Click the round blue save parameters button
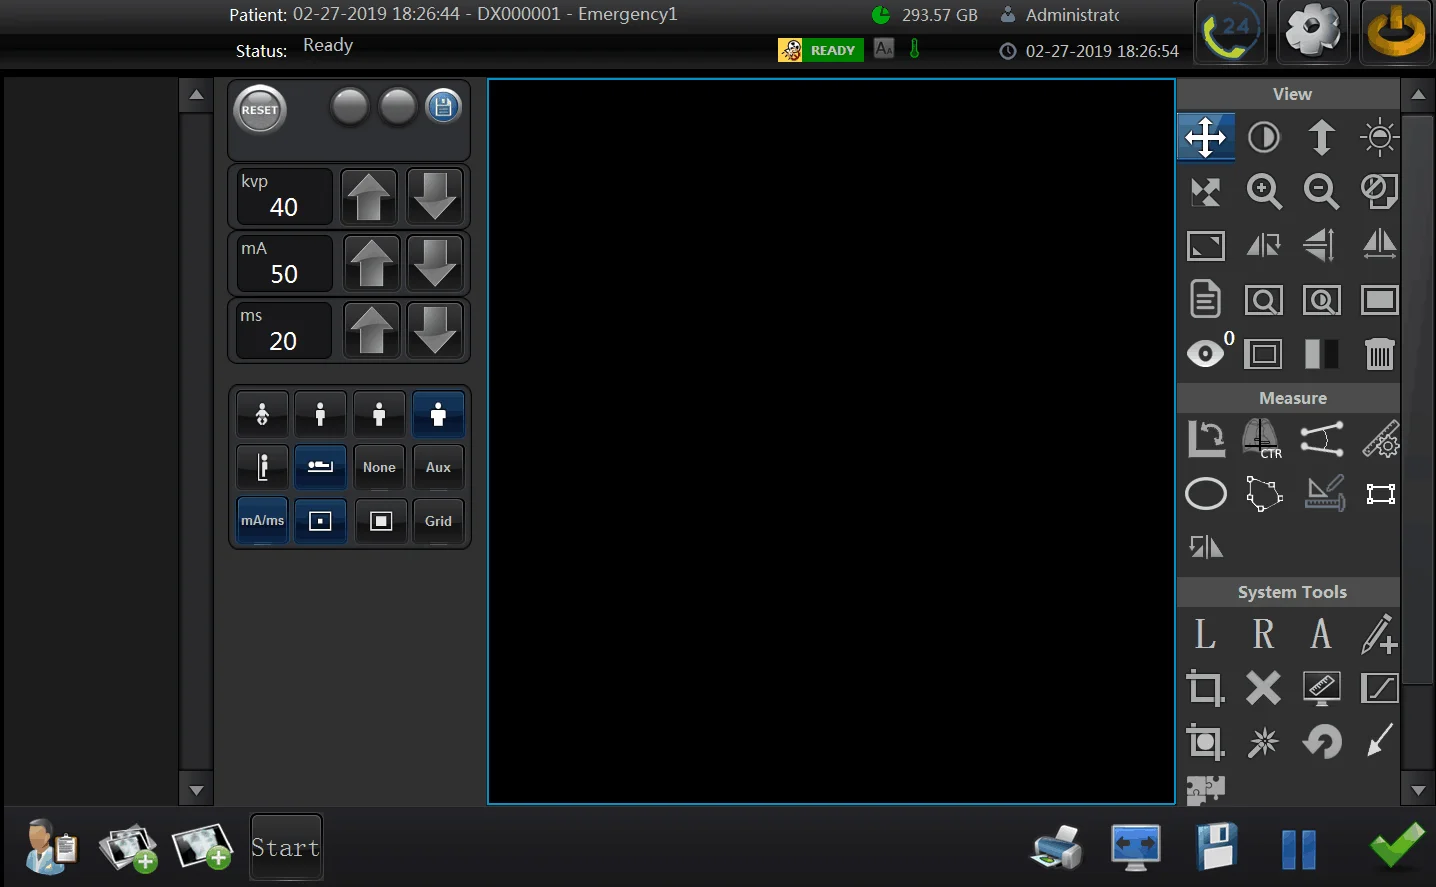The image size is (1436, 887). (x=444, y=106)
